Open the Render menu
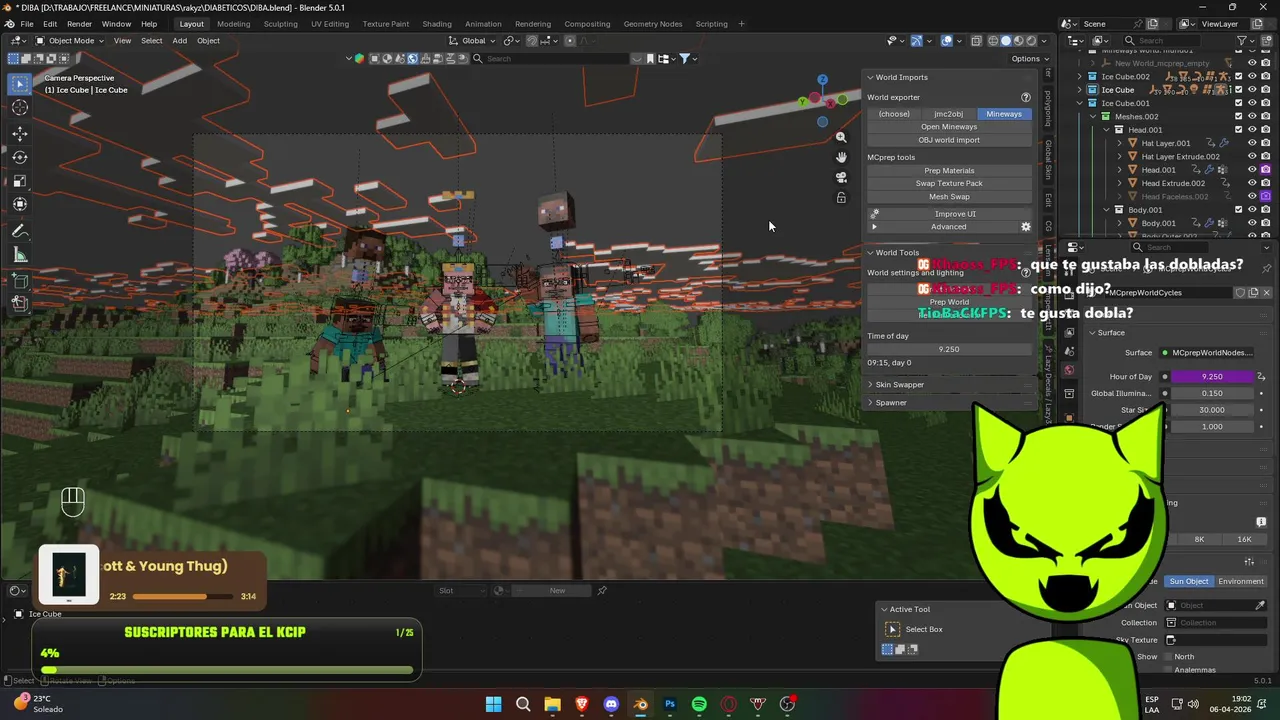The image size is (1280, 720). point(79,24)
